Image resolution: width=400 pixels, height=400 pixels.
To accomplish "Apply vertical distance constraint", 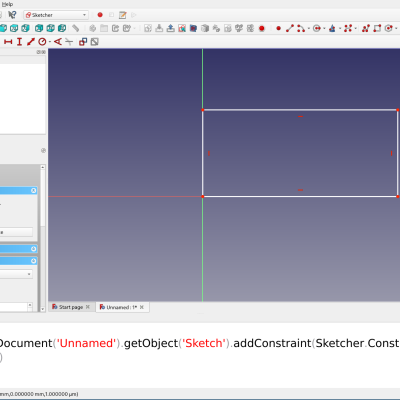I will coord(19,42).
